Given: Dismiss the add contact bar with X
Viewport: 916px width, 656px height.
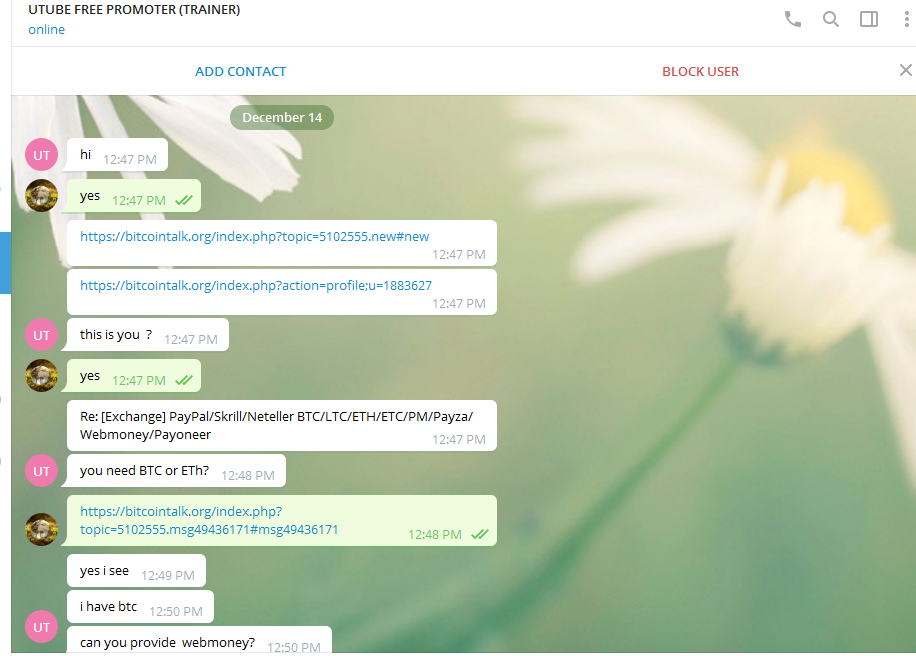Looking at the screenshot, I should point(905,71).
